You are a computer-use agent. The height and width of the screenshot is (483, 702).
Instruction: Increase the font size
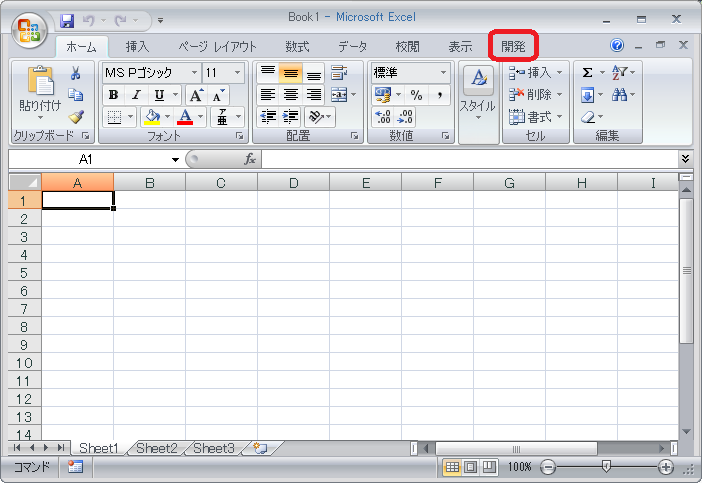pyautogui.click(x=197, y=95)
